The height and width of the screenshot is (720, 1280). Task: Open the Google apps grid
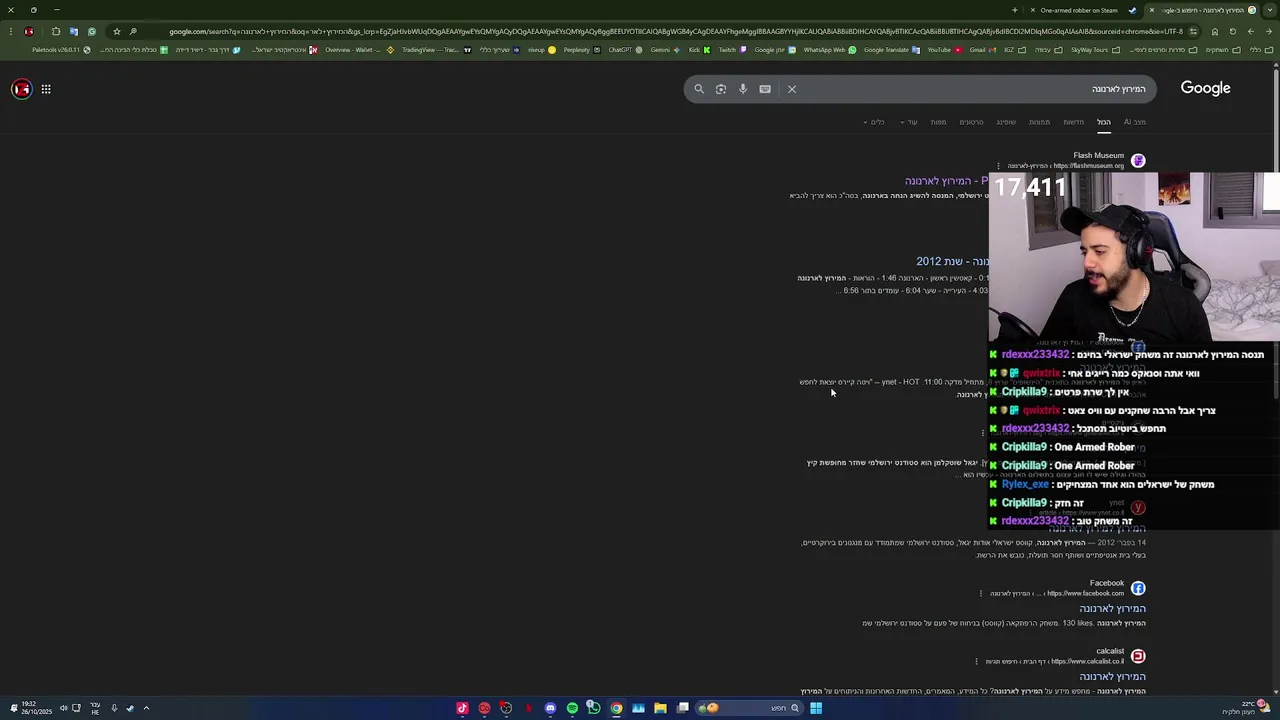coord(46,89)
